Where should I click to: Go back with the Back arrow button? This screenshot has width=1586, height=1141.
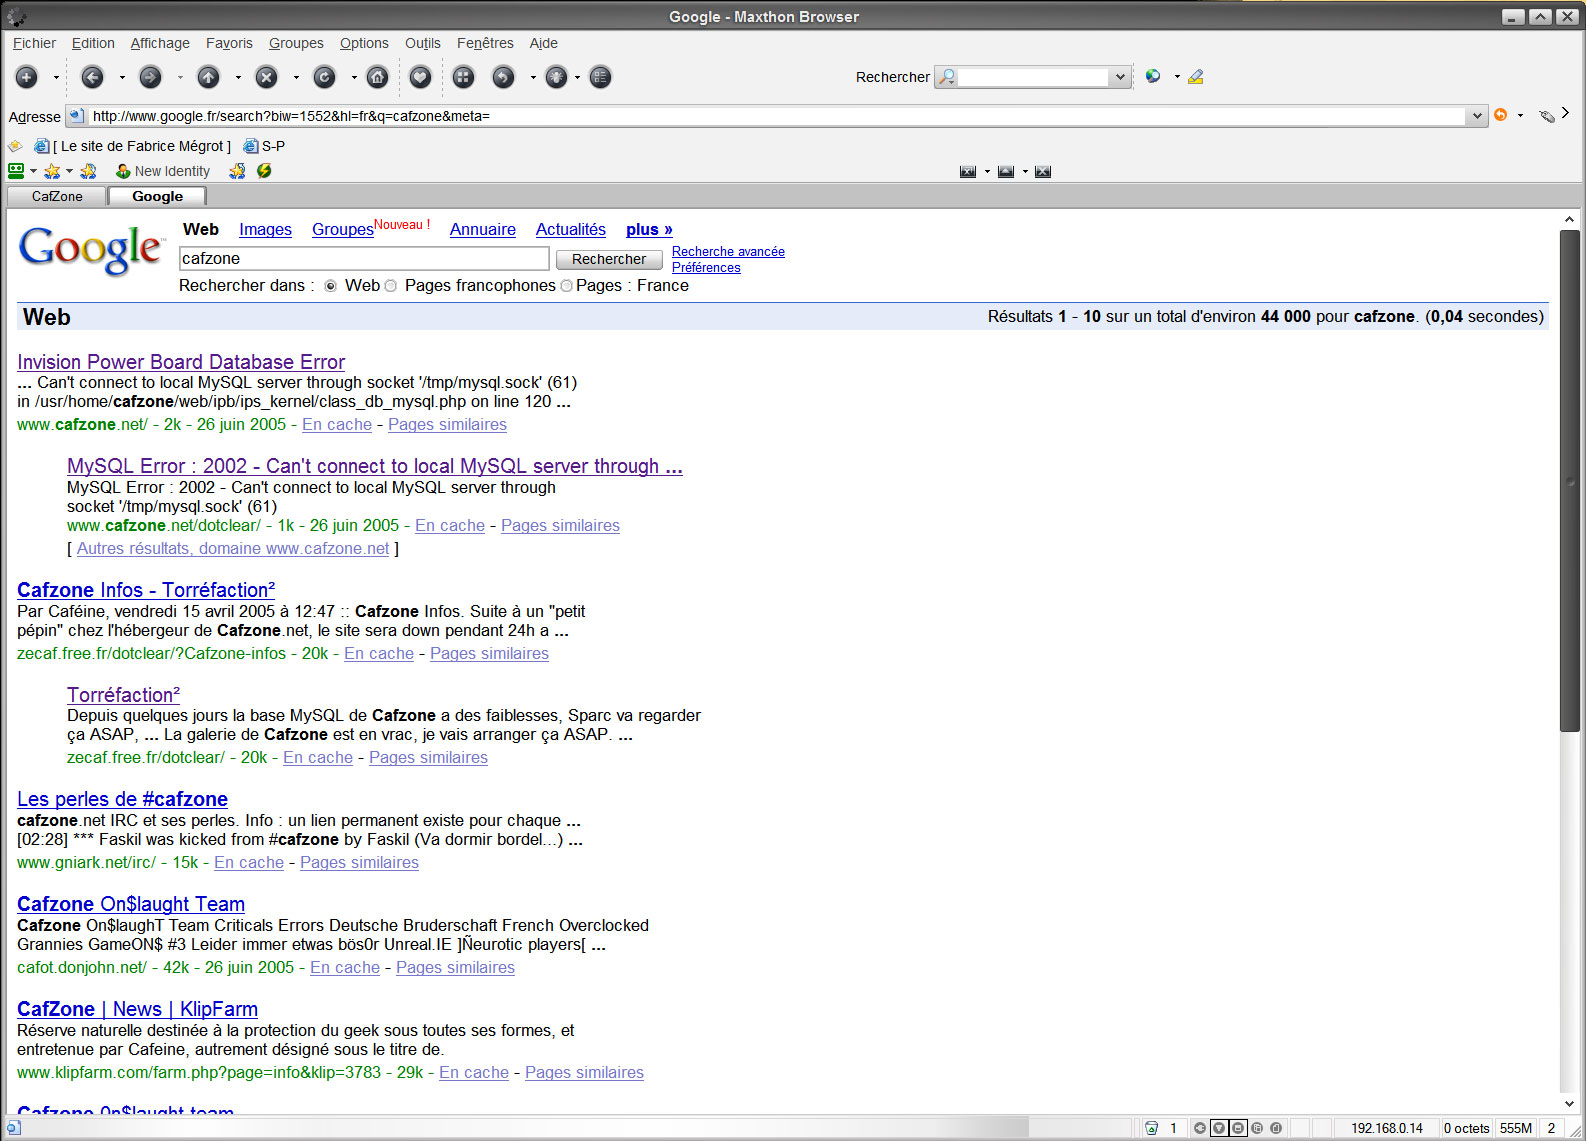pos(92,77)
